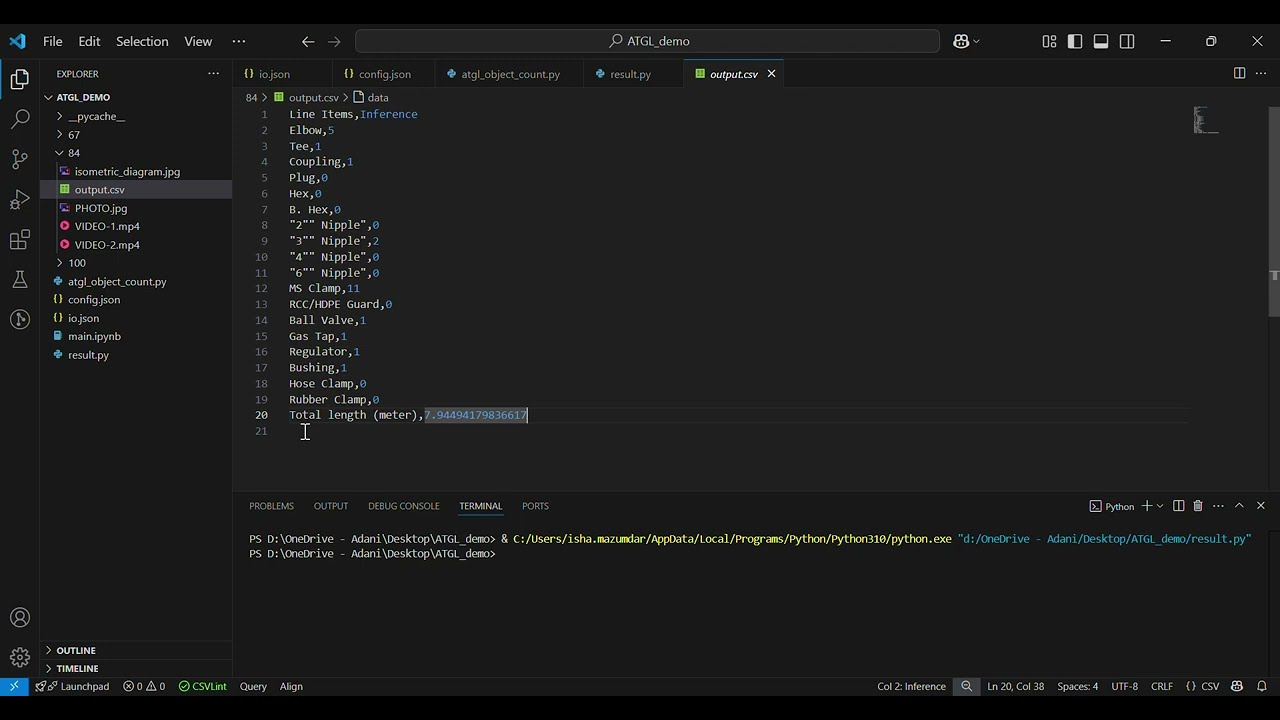Screen dimensions: 1280x720
Task: Change indentation via Spaces: 4
Action: coord(1077,686)
